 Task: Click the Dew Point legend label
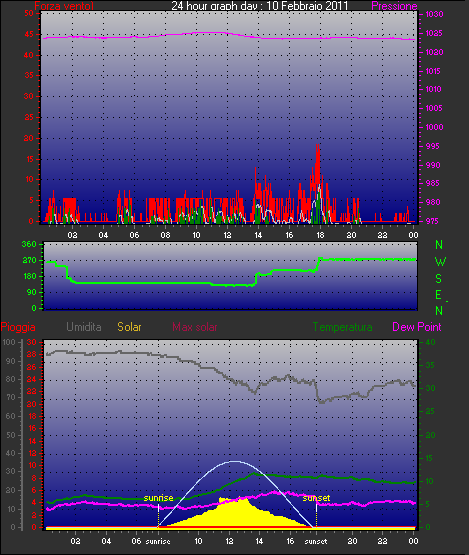[417, 327]
